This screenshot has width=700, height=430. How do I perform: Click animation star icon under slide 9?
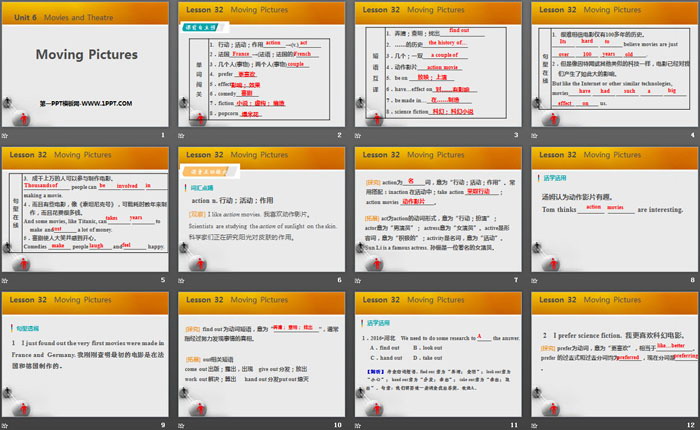(5, 426)
